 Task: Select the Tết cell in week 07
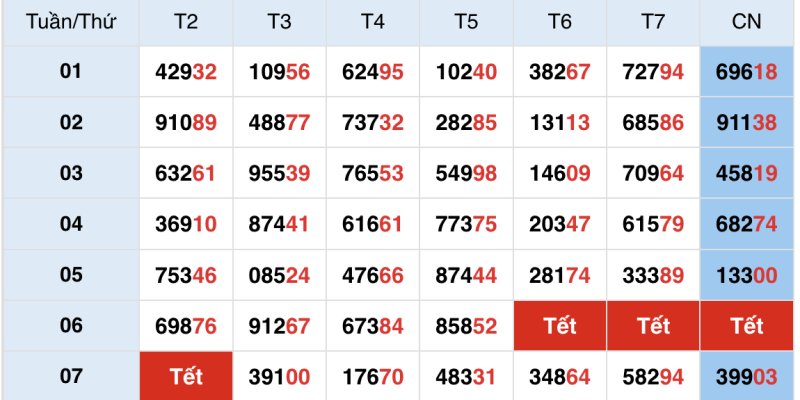click(186, 377)
